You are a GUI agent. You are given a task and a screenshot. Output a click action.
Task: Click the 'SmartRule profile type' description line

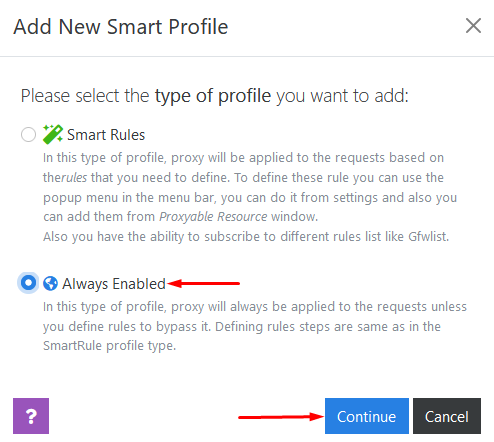tap(109, 346)
